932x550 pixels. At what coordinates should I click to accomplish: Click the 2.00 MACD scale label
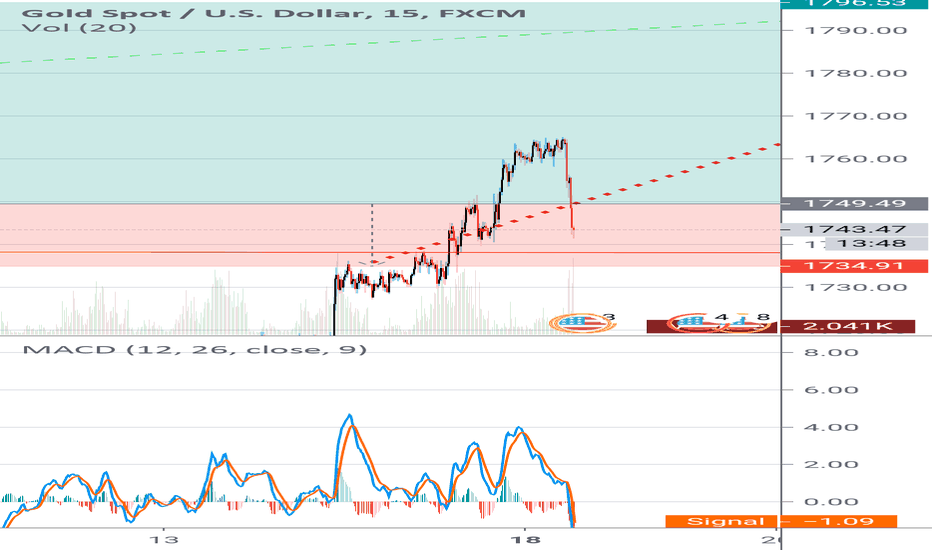831,464
